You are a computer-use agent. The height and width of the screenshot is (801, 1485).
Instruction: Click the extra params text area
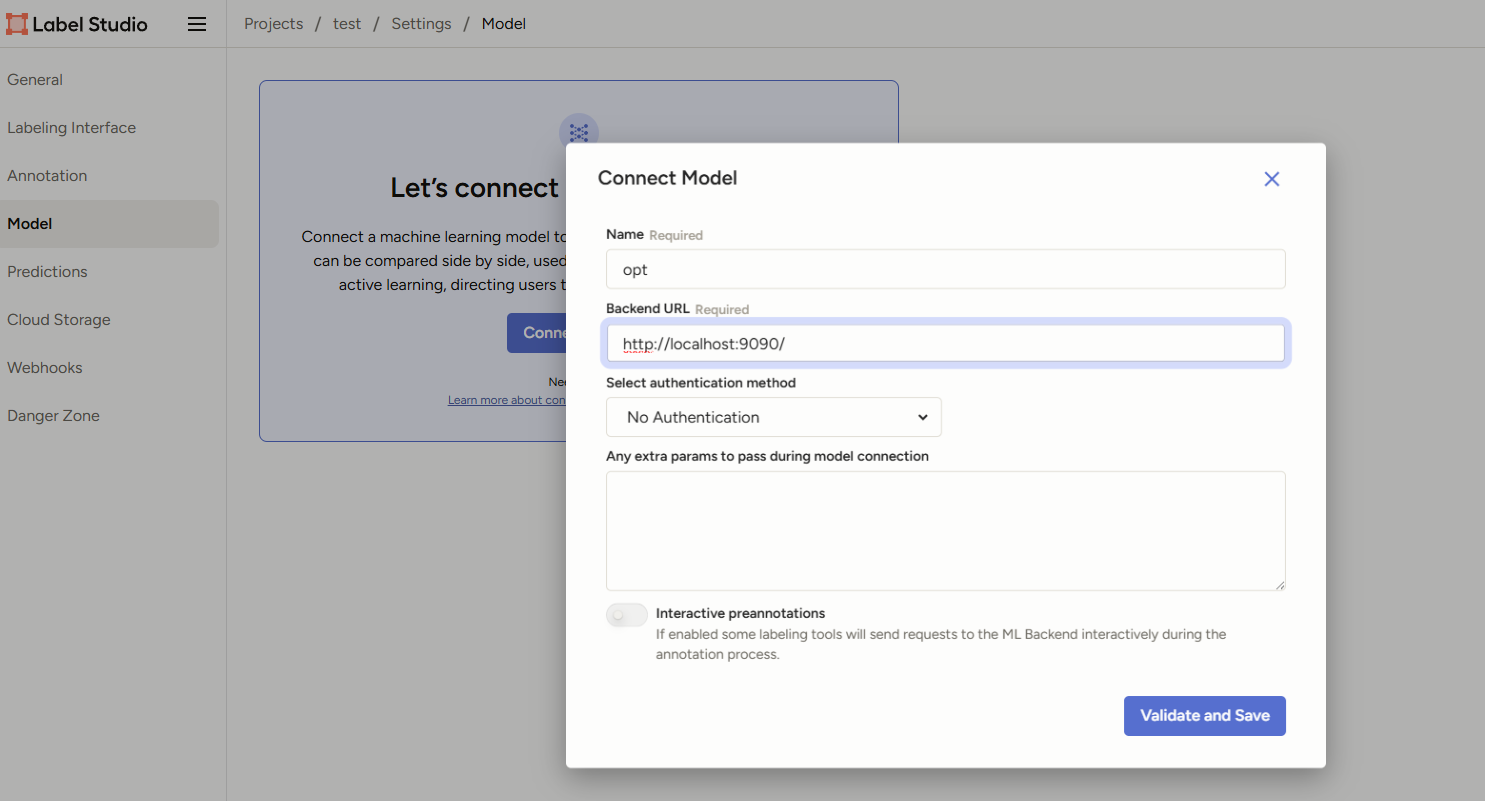(945, 531)
